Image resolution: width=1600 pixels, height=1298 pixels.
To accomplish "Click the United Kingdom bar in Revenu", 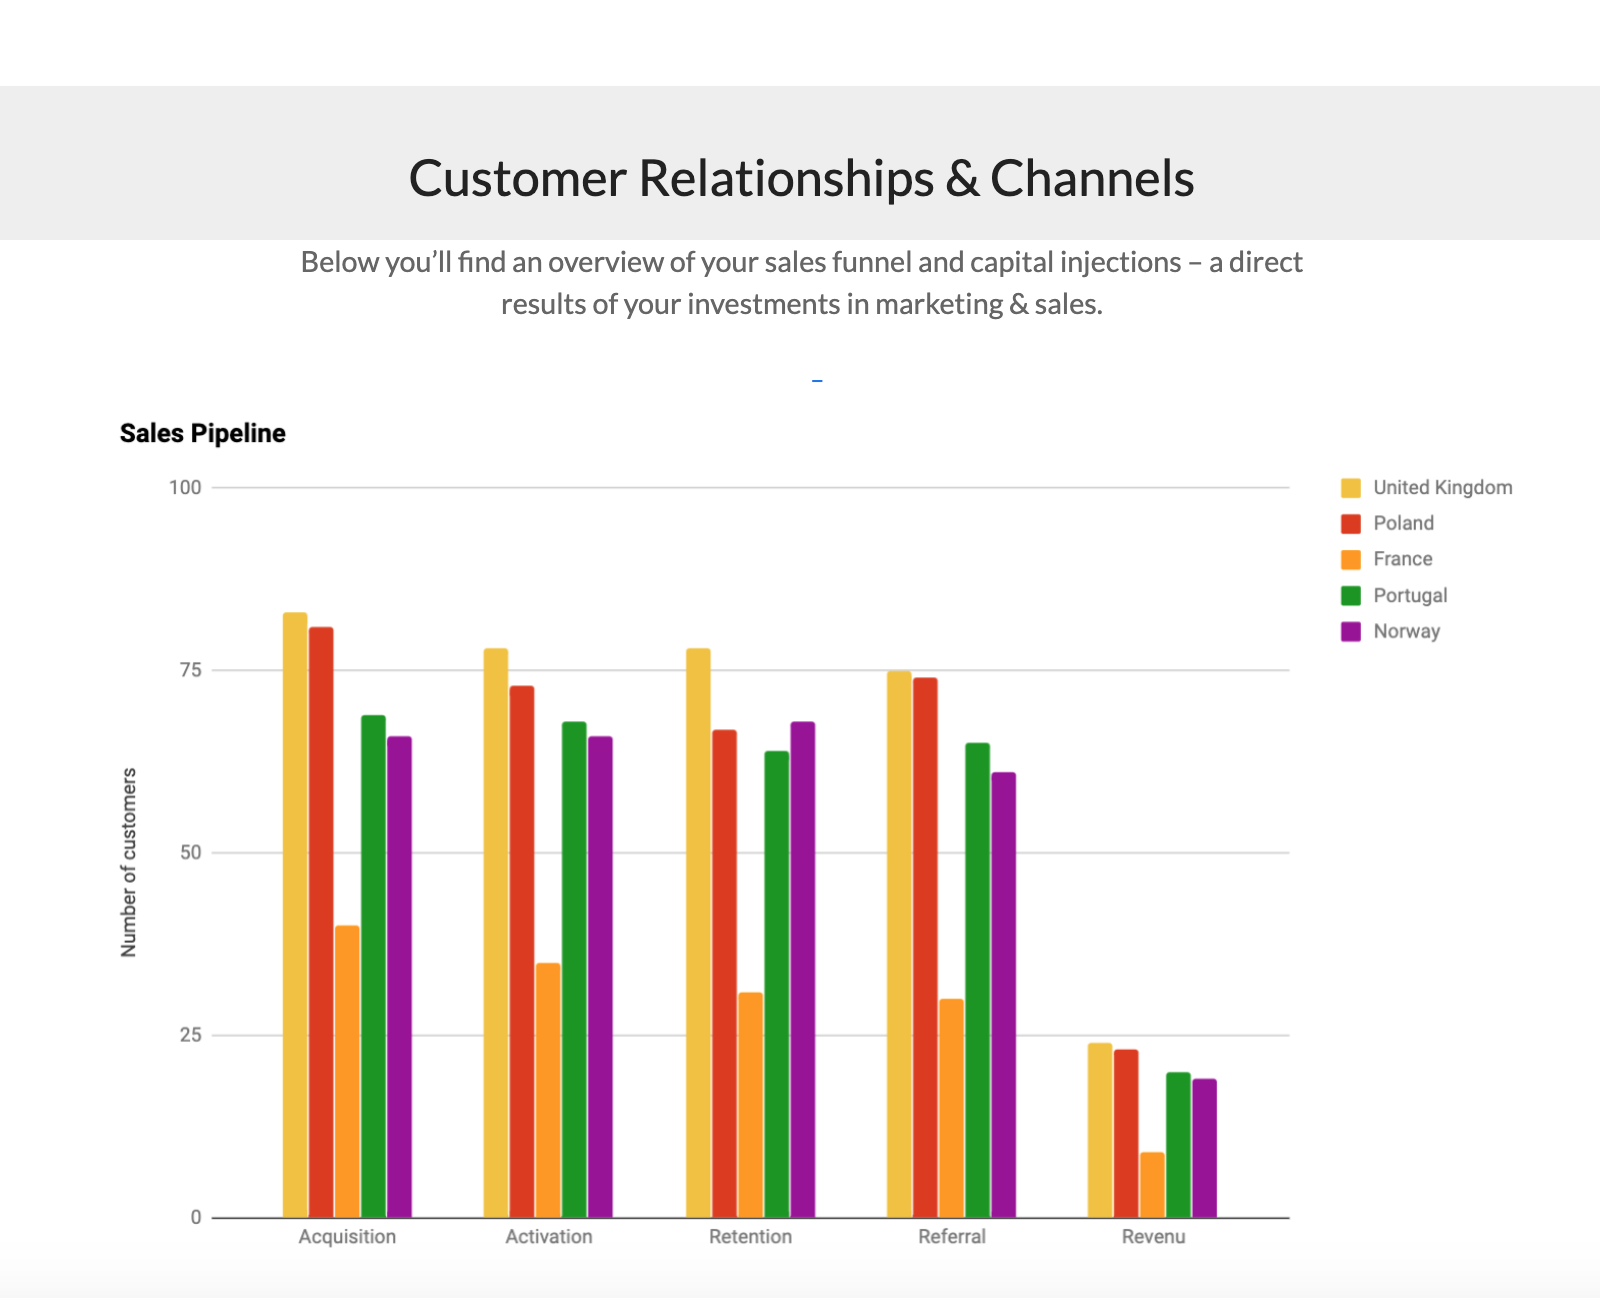I will (1100, 1130).
